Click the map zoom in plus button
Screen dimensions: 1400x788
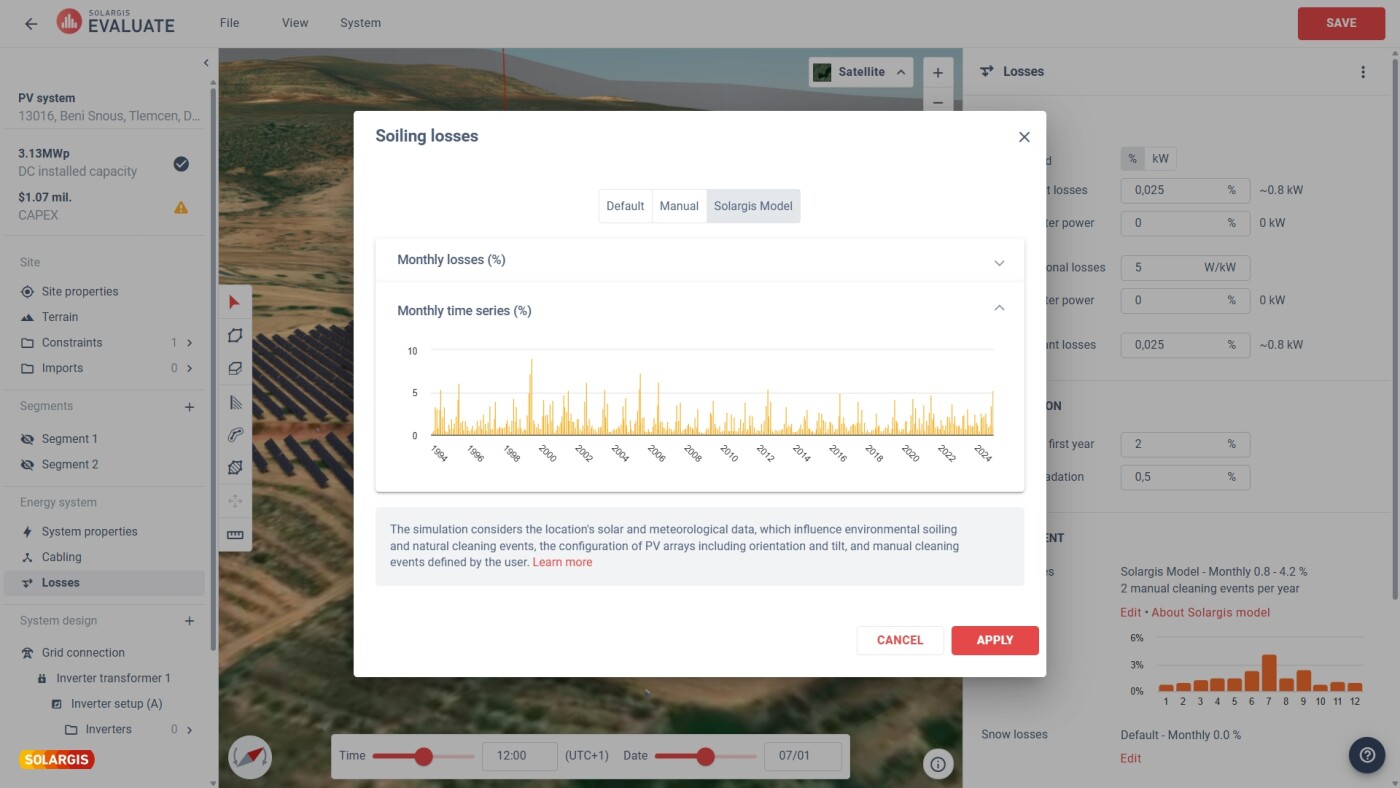point(937,73)
